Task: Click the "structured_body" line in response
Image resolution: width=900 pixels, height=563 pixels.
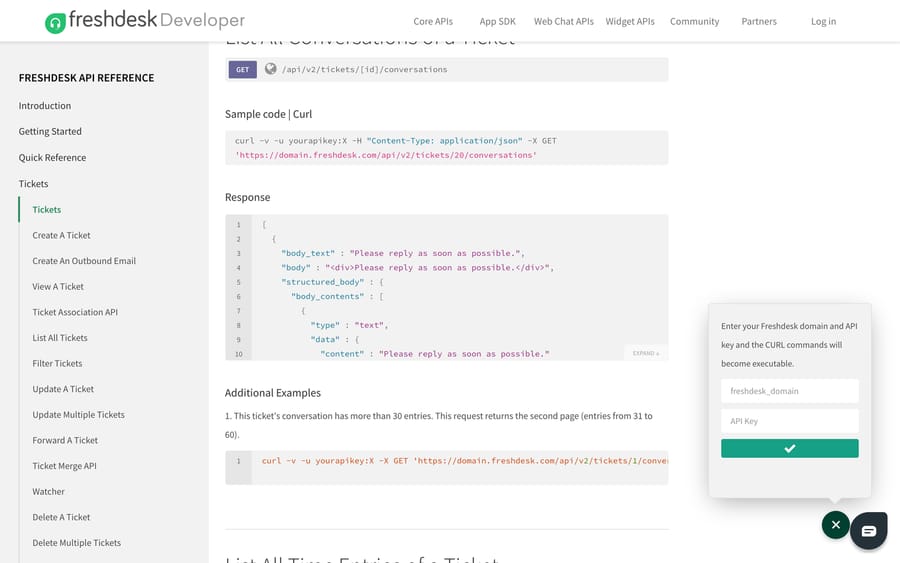Action: pyautogui.click(x=332, y=282)
